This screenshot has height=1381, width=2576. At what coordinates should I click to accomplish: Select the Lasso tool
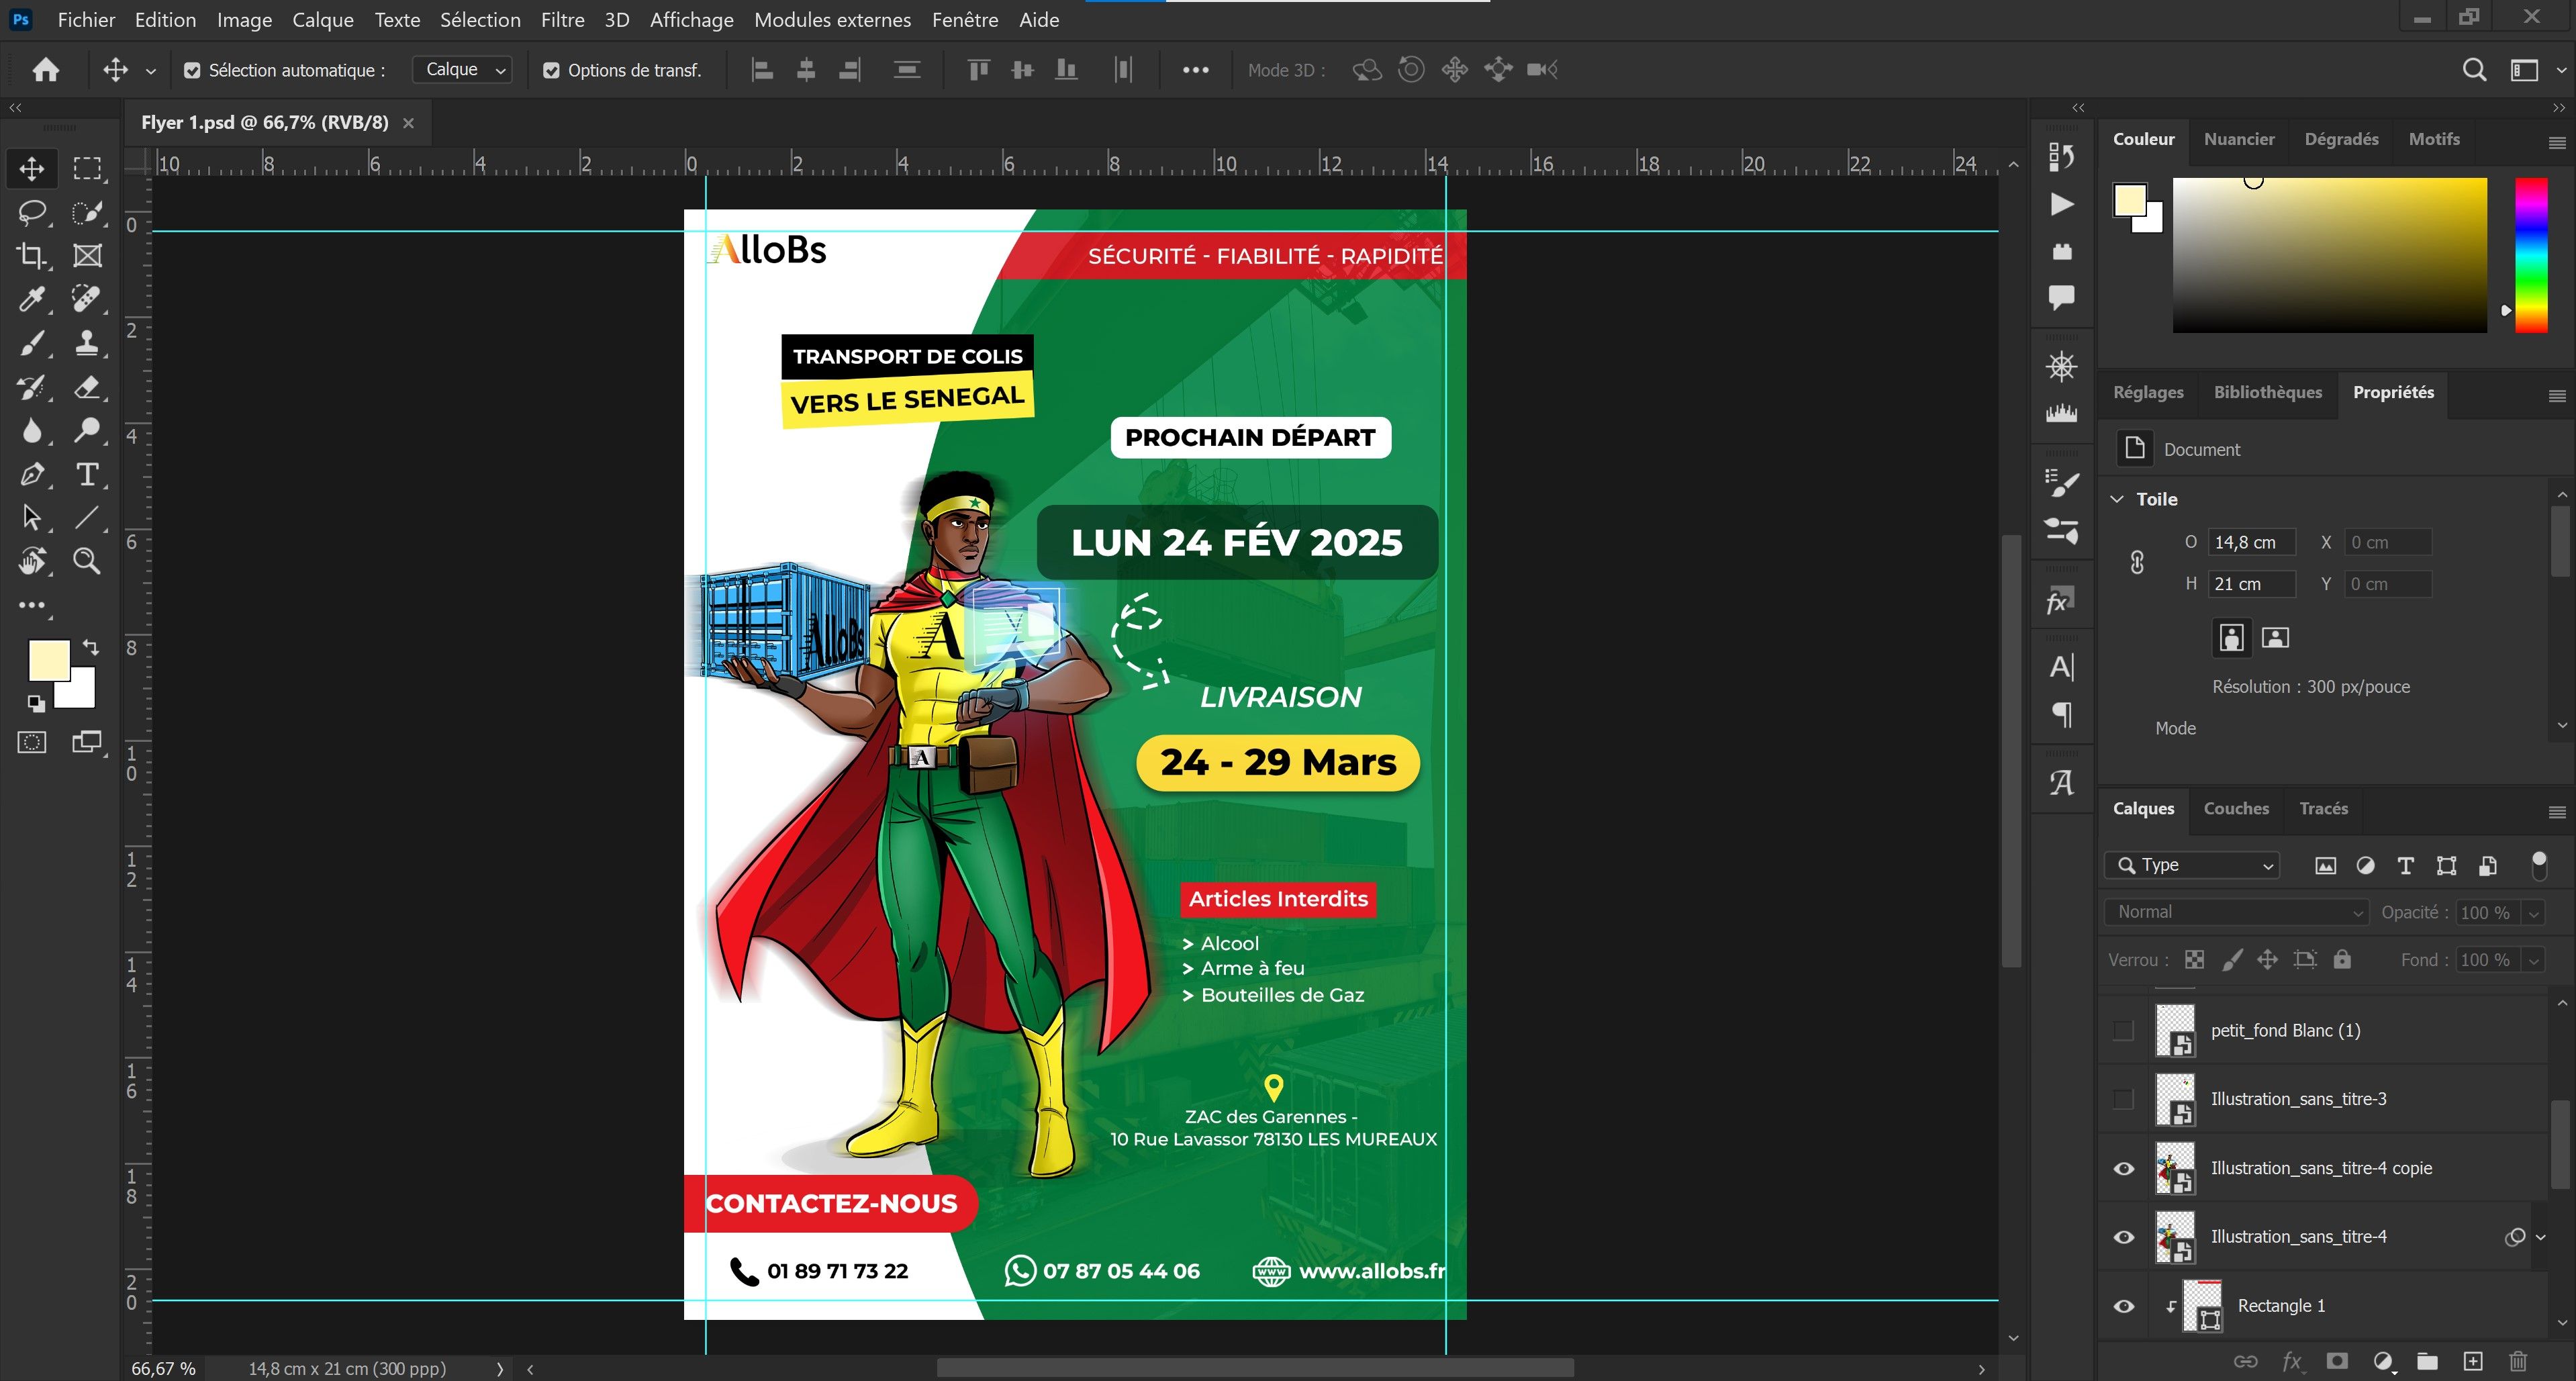[x=32, y=212]
